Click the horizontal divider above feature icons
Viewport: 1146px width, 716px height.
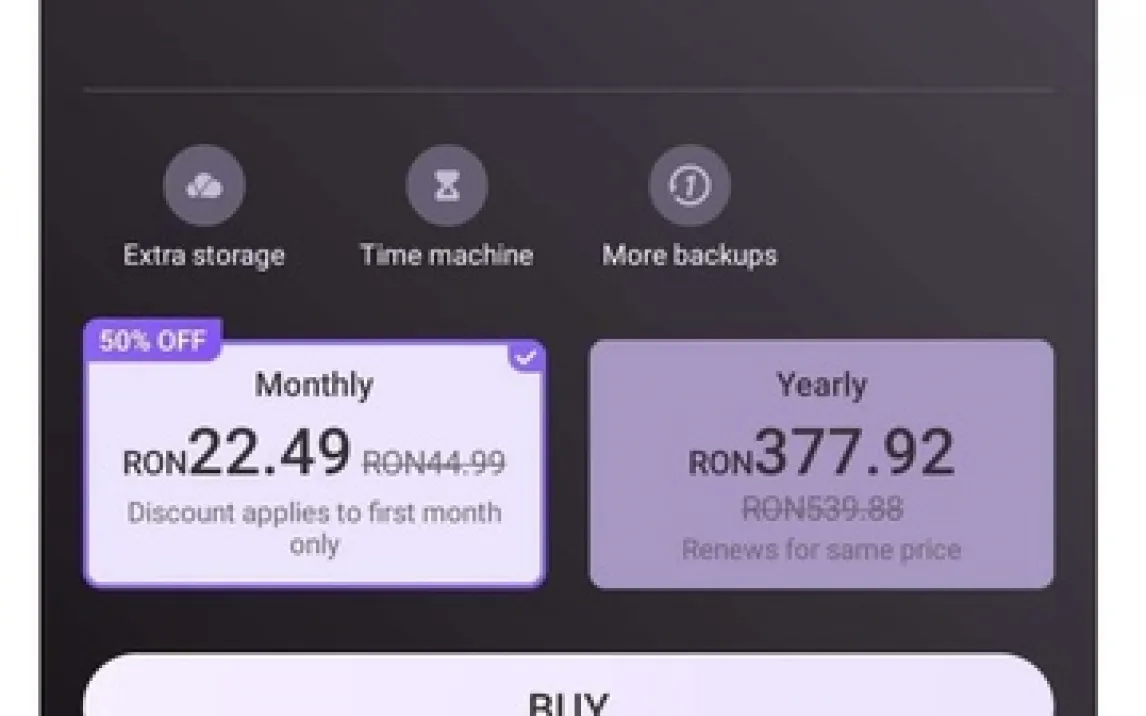(568, 91)
